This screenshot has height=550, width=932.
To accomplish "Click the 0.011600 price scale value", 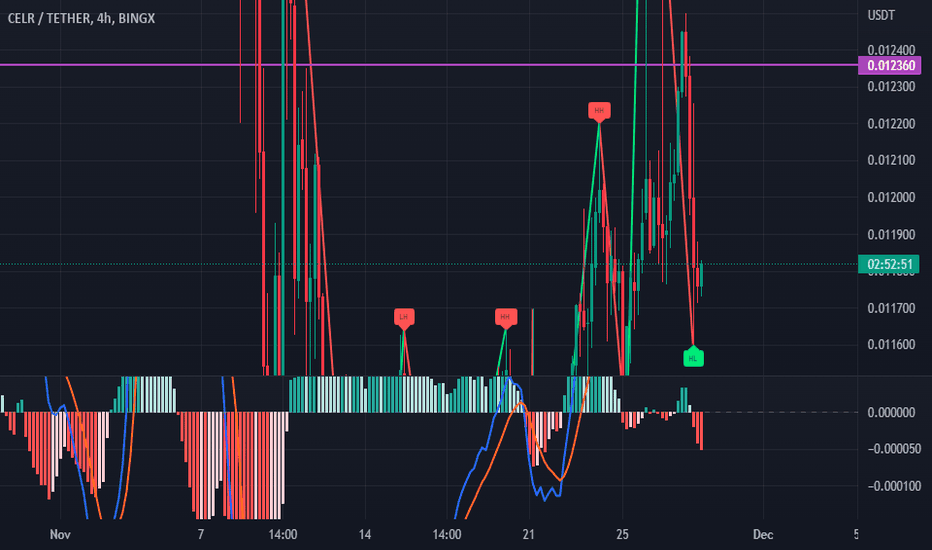I will 891,344.
